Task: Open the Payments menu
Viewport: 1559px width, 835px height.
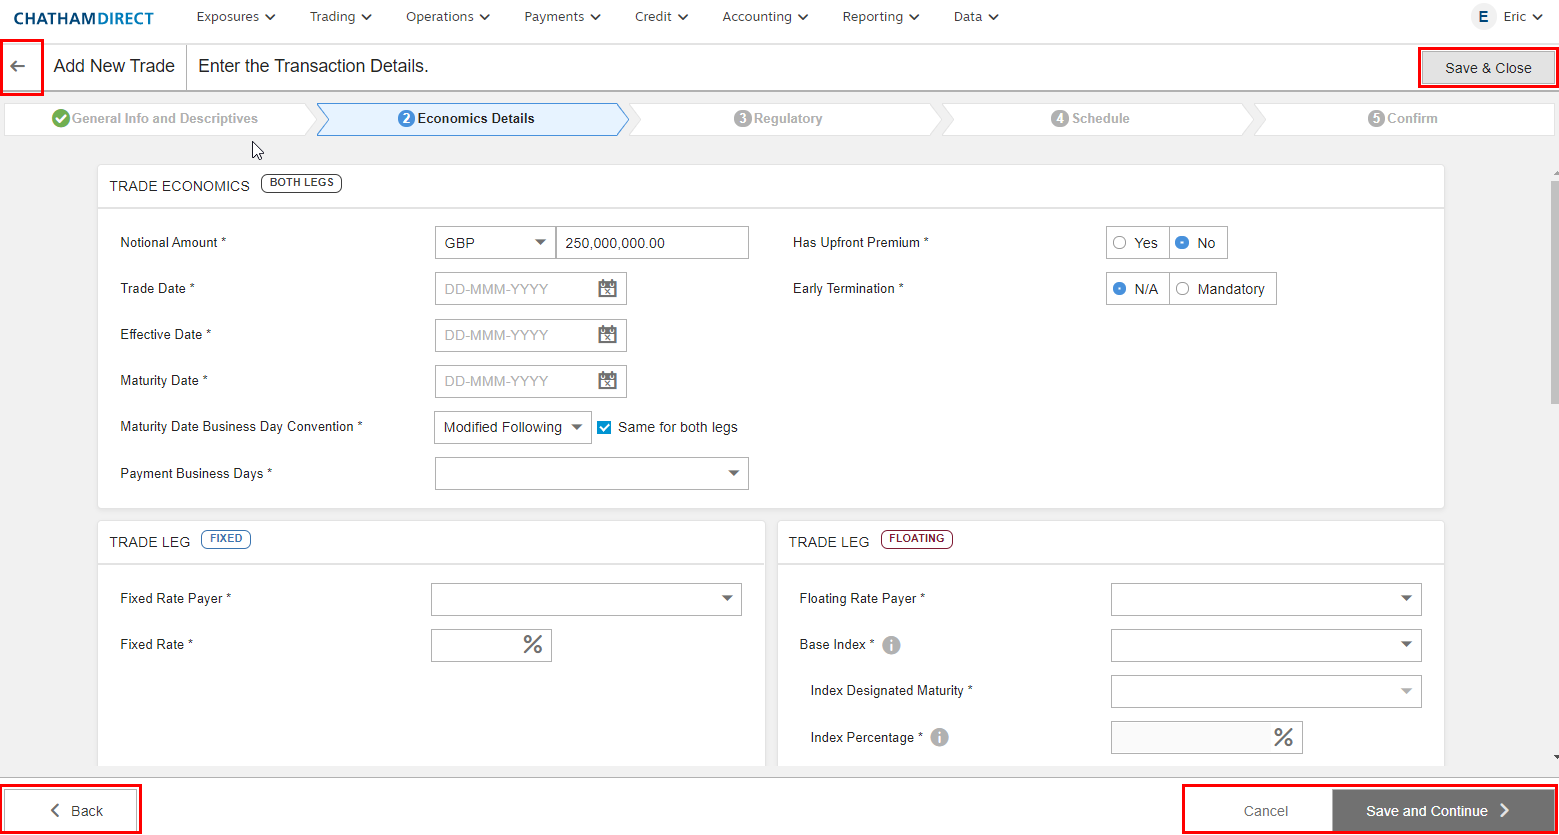Action: click(x=563, y=17)
